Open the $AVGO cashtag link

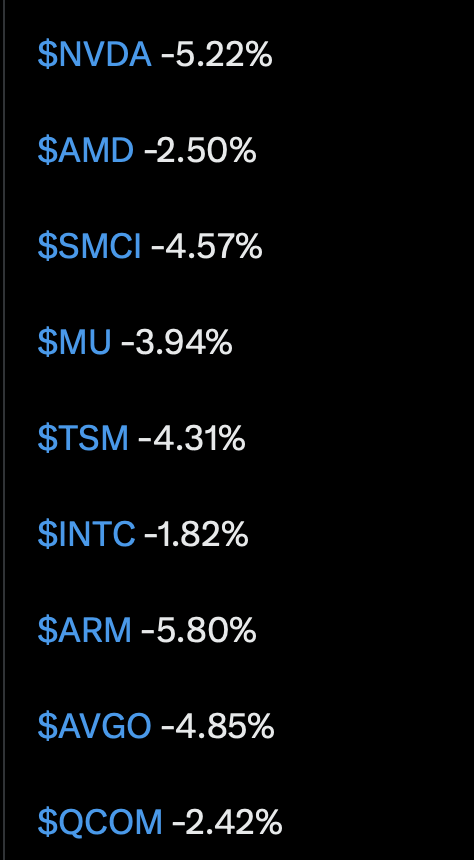[x=94, y=726]
